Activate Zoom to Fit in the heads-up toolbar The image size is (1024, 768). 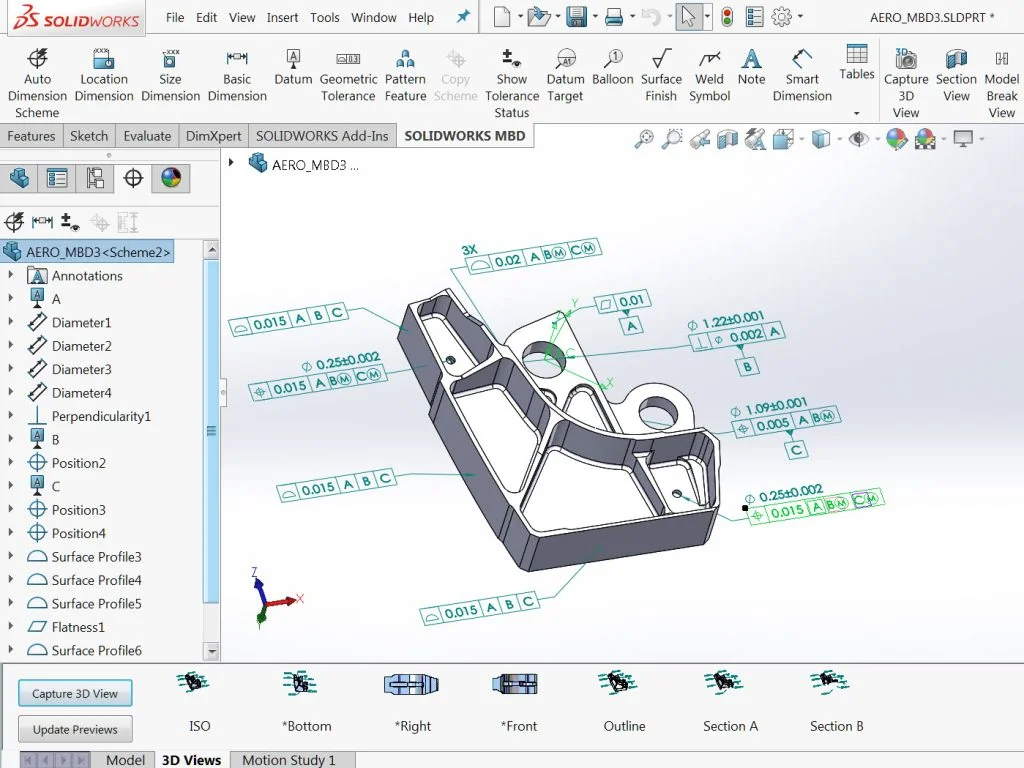point(645,140)
